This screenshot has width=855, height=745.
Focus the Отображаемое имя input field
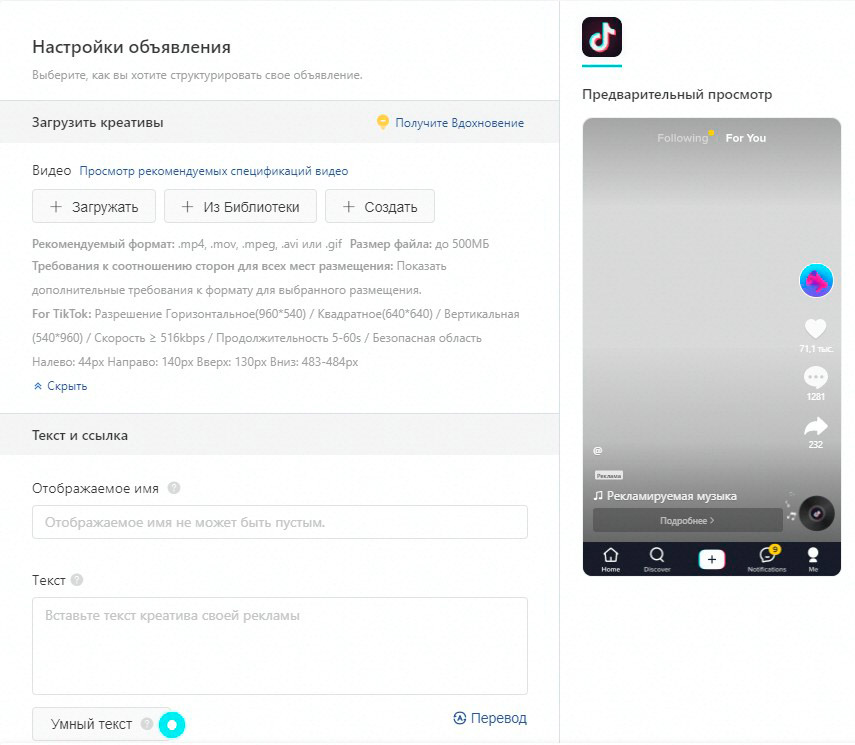(280, 522)
